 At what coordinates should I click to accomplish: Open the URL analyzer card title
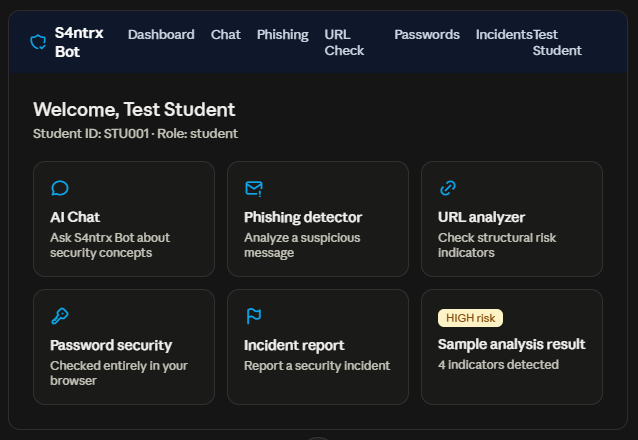tap(481, 217)
